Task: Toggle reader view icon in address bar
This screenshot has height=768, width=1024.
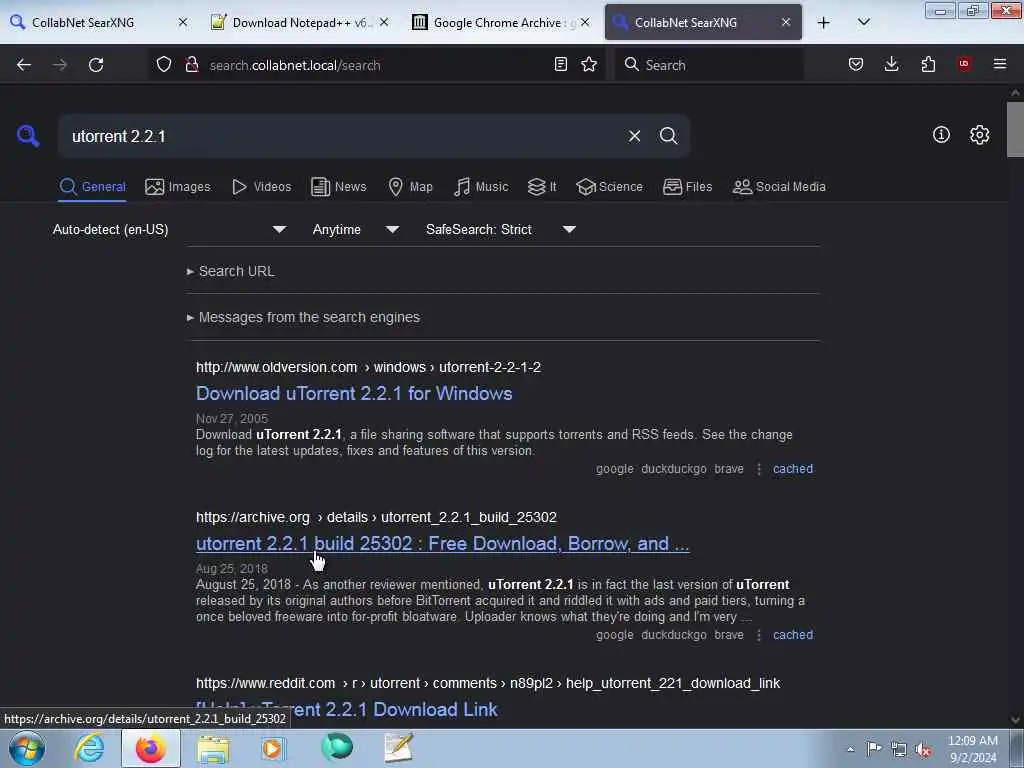Action: 560,65
